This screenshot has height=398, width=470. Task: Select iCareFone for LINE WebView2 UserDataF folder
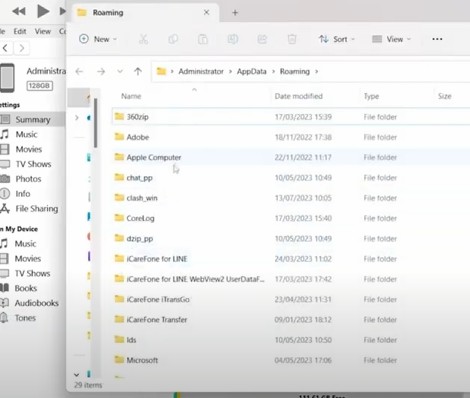click(290, 279)
